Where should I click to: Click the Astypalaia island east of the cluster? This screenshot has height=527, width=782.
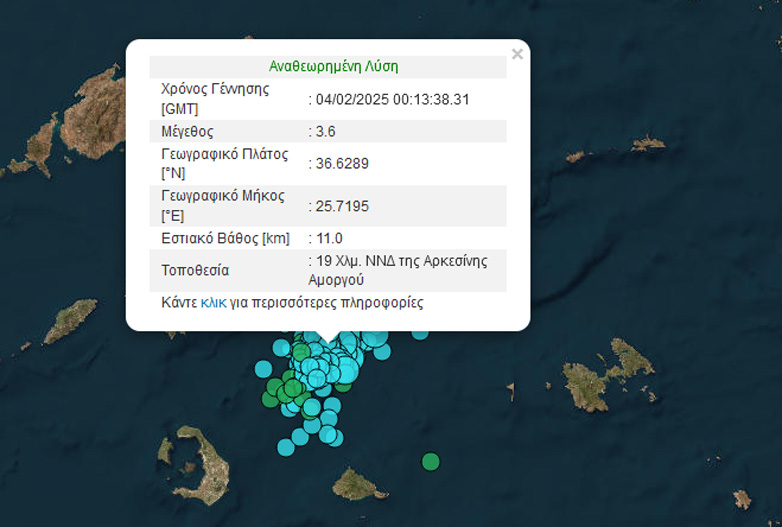click(x=602, y=380)
